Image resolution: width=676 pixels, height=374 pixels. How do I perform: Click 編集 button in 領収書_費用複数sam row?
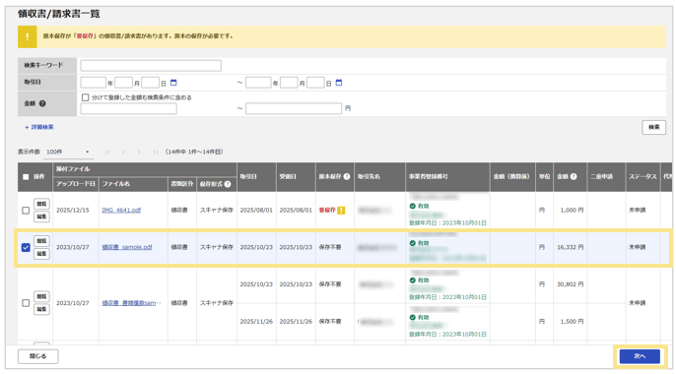tap(41, 309)
